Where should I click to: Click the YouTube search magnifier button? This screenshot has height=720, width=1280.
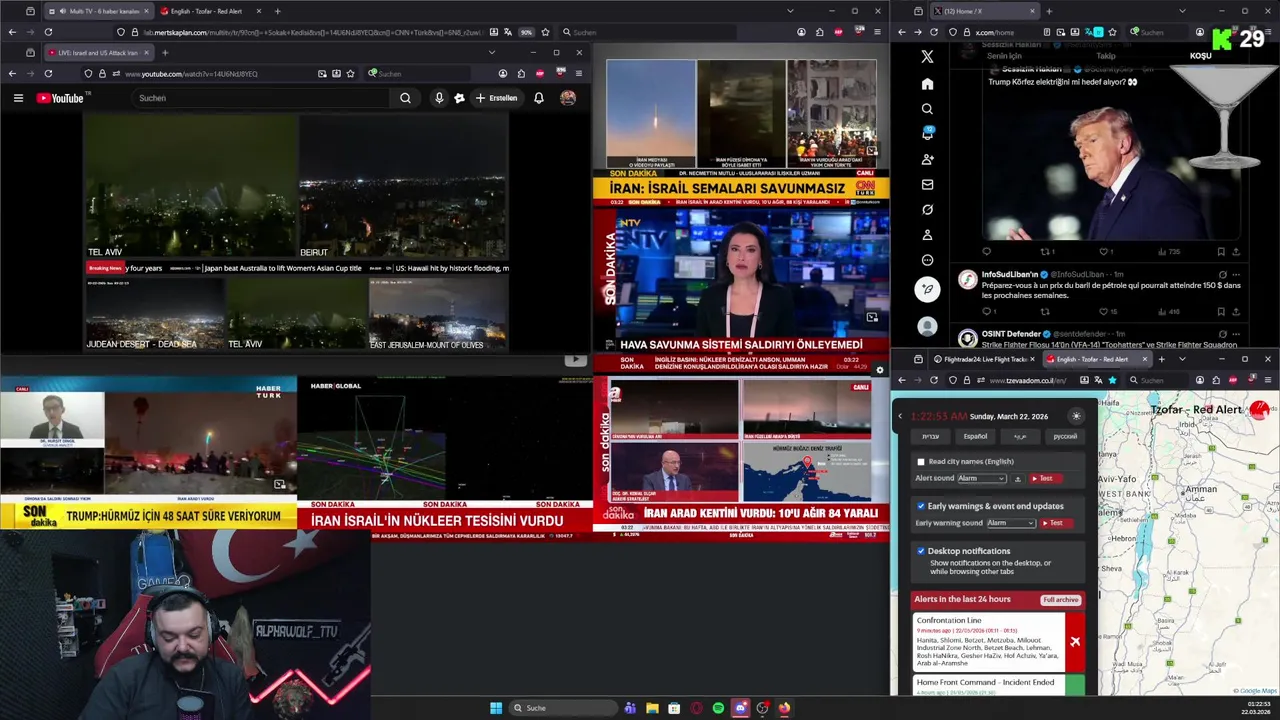pos(405,98)
